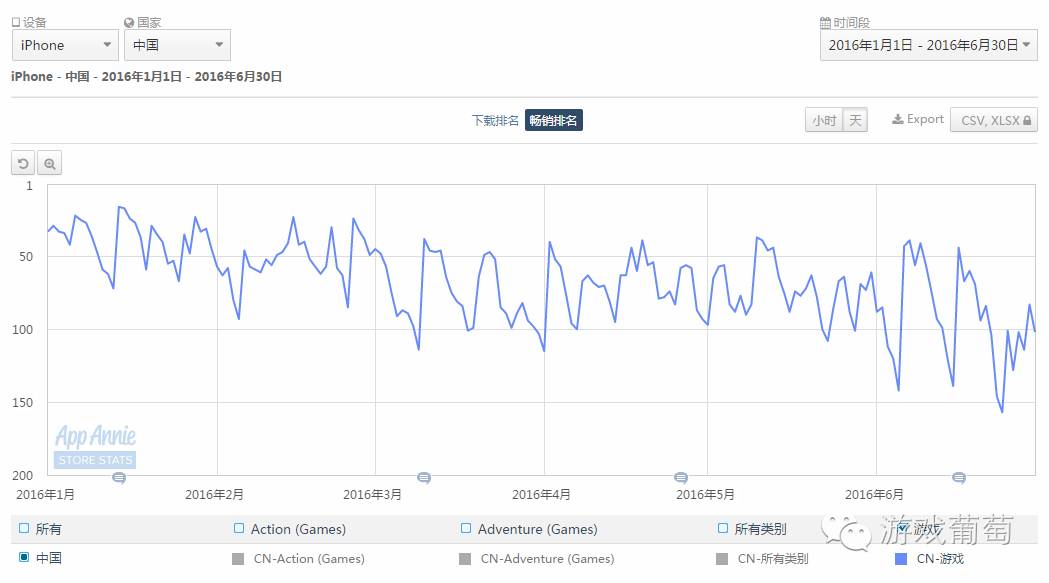This screenshot has width=1049, height=583.
Task: Select the 畅销排名 tab
Action: tap(554, 121)
